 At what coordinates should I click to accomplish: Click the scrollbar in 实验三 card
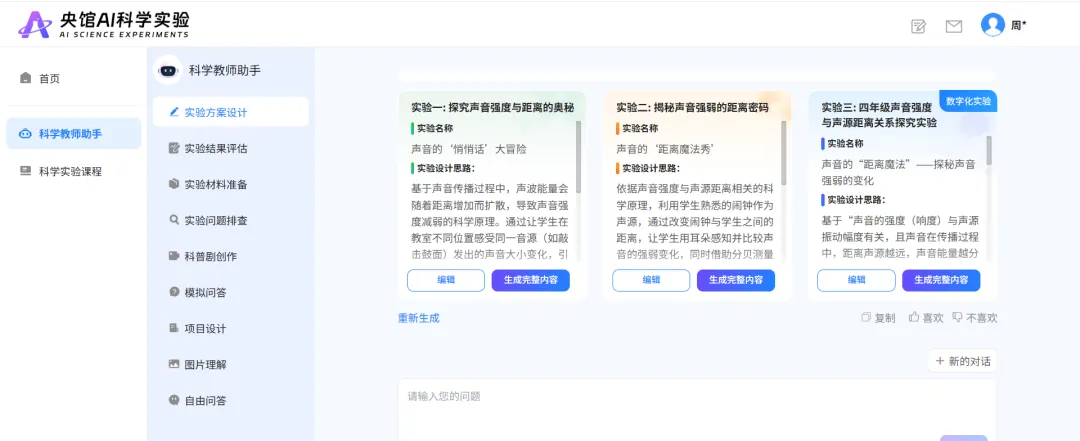[989, 151]
